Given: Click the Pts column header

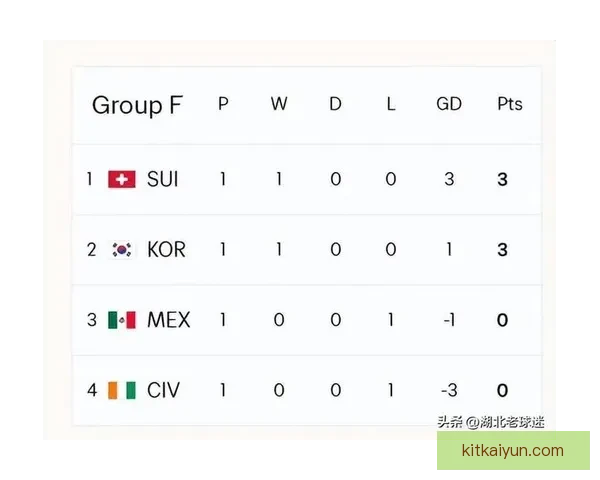Looking at the screenshot, I should (510, 104).
